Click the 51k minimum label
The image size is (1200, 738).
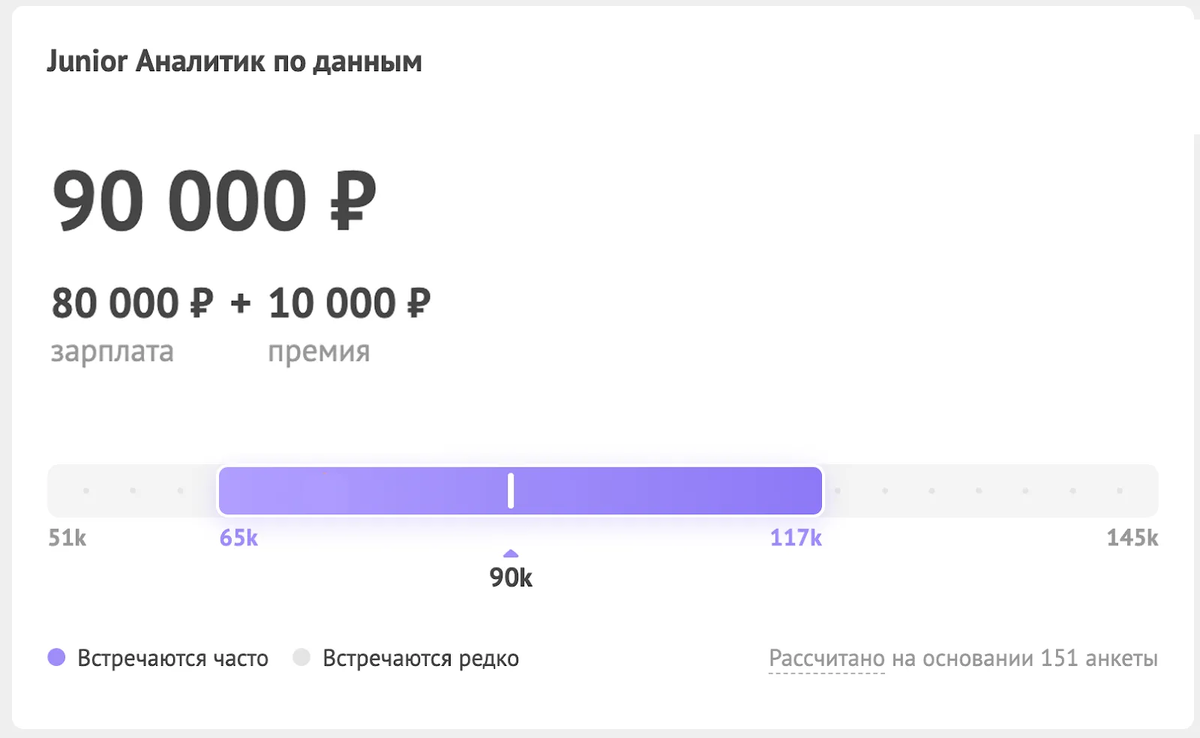(68, 538)
